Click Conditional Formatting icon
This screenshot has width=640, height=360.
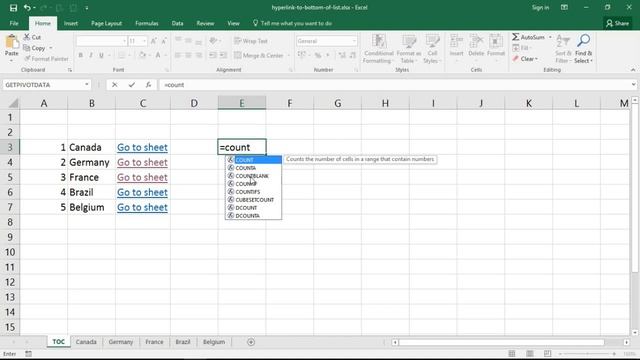coord(379,42)
